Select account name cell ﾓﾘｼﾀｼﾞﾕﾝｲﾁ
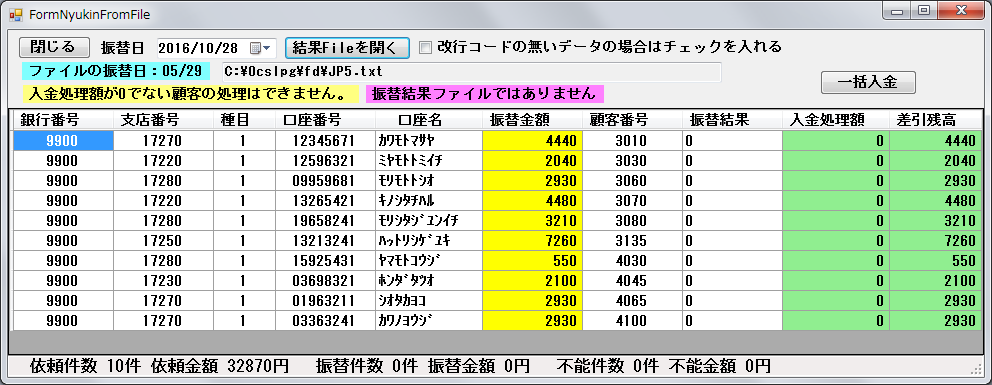 (x=429, y=221)
